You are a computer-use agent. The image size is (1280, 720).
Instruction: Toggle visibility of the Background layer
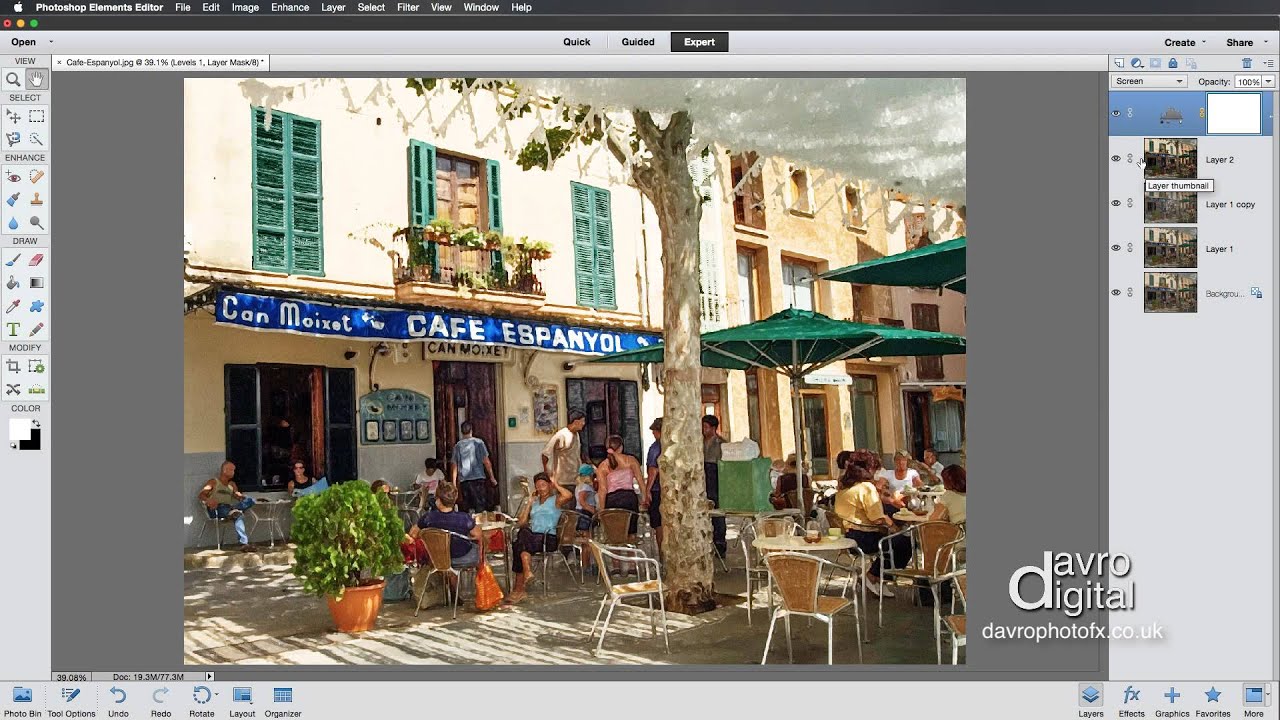tap(1116, 293)
